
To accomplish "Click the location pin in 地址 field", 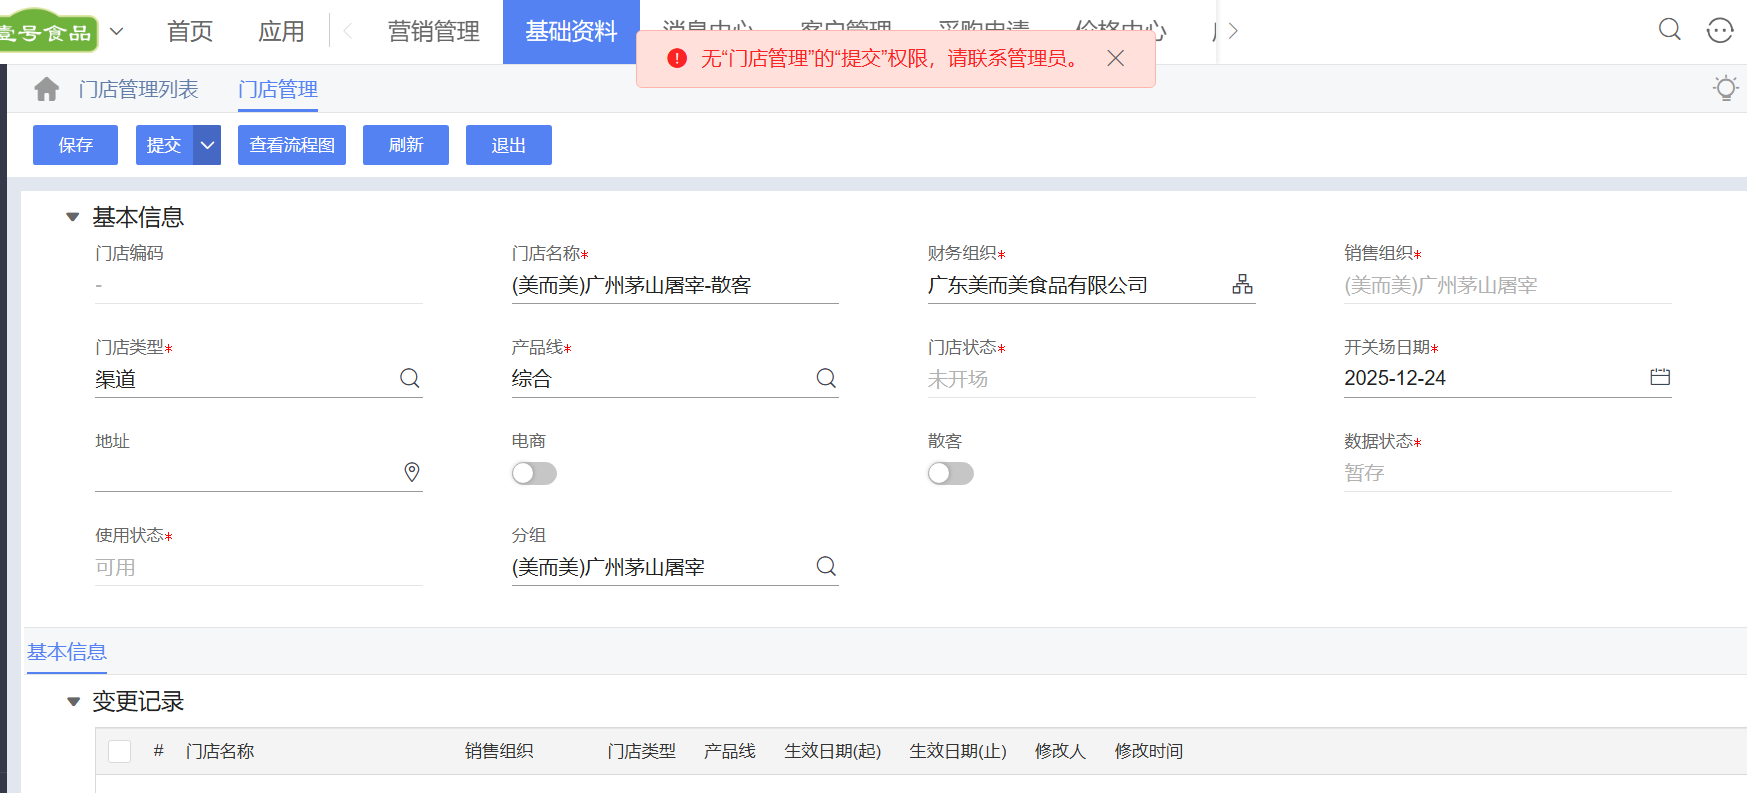I will point(411,472).
